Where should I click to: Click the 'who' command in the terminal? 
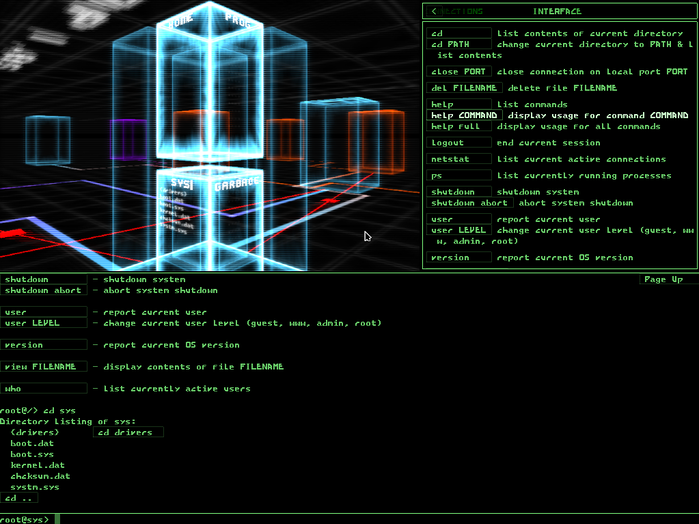(44, 388)
